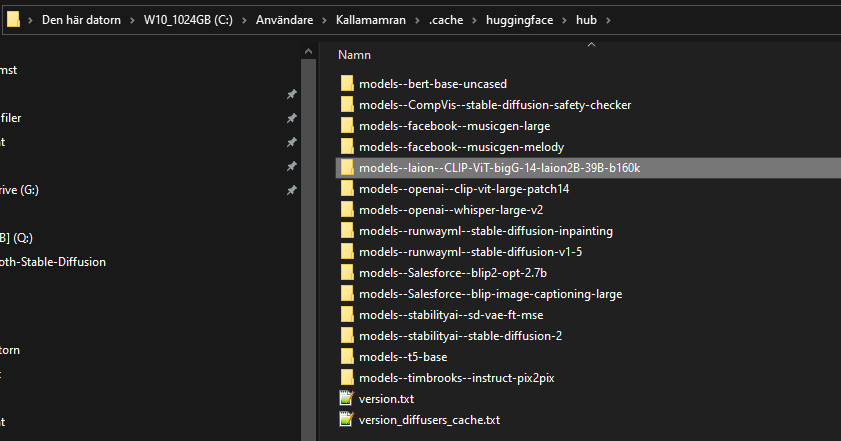Click the folder icon in the address bar

point(13,20)
